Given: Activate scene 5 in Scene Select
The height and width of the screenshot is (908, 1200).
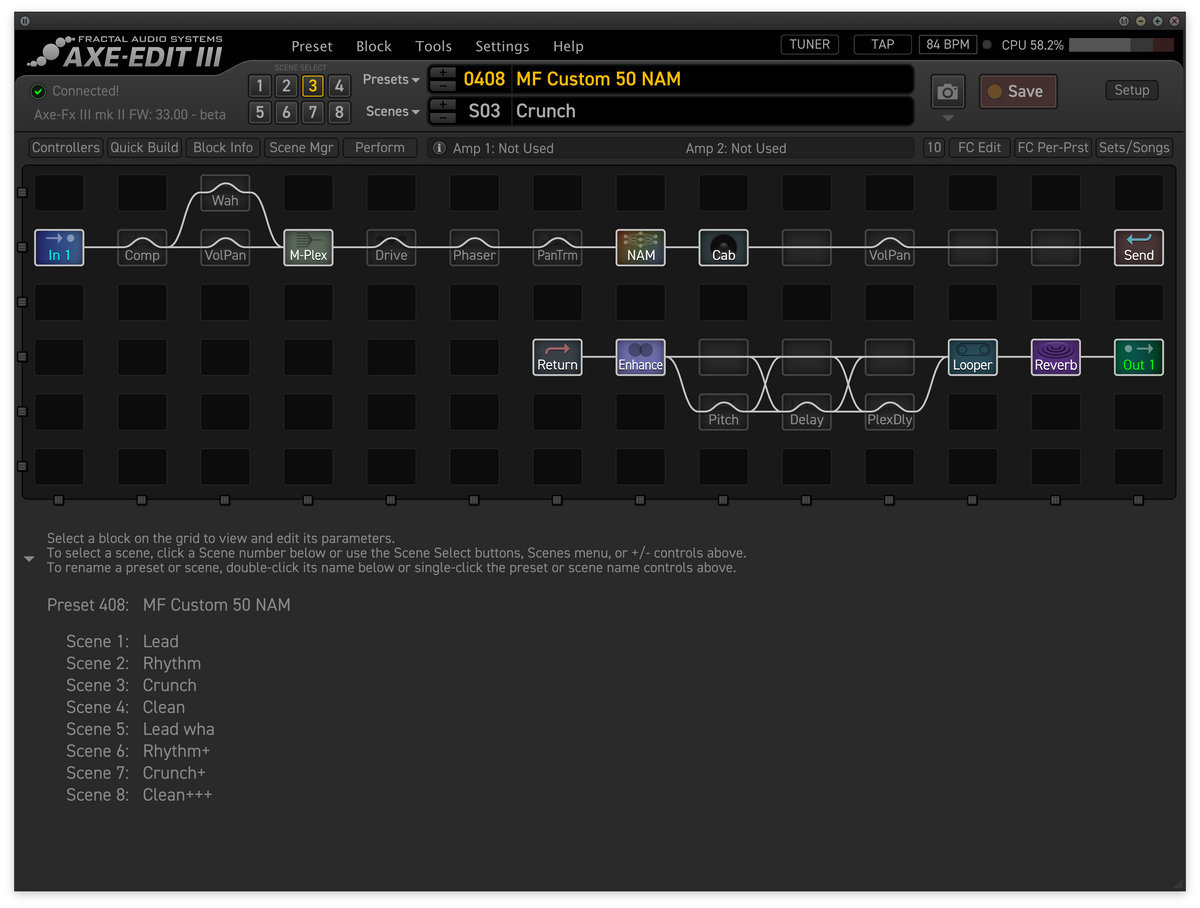Looking at the screenshot, I should (x=259, y=112).
